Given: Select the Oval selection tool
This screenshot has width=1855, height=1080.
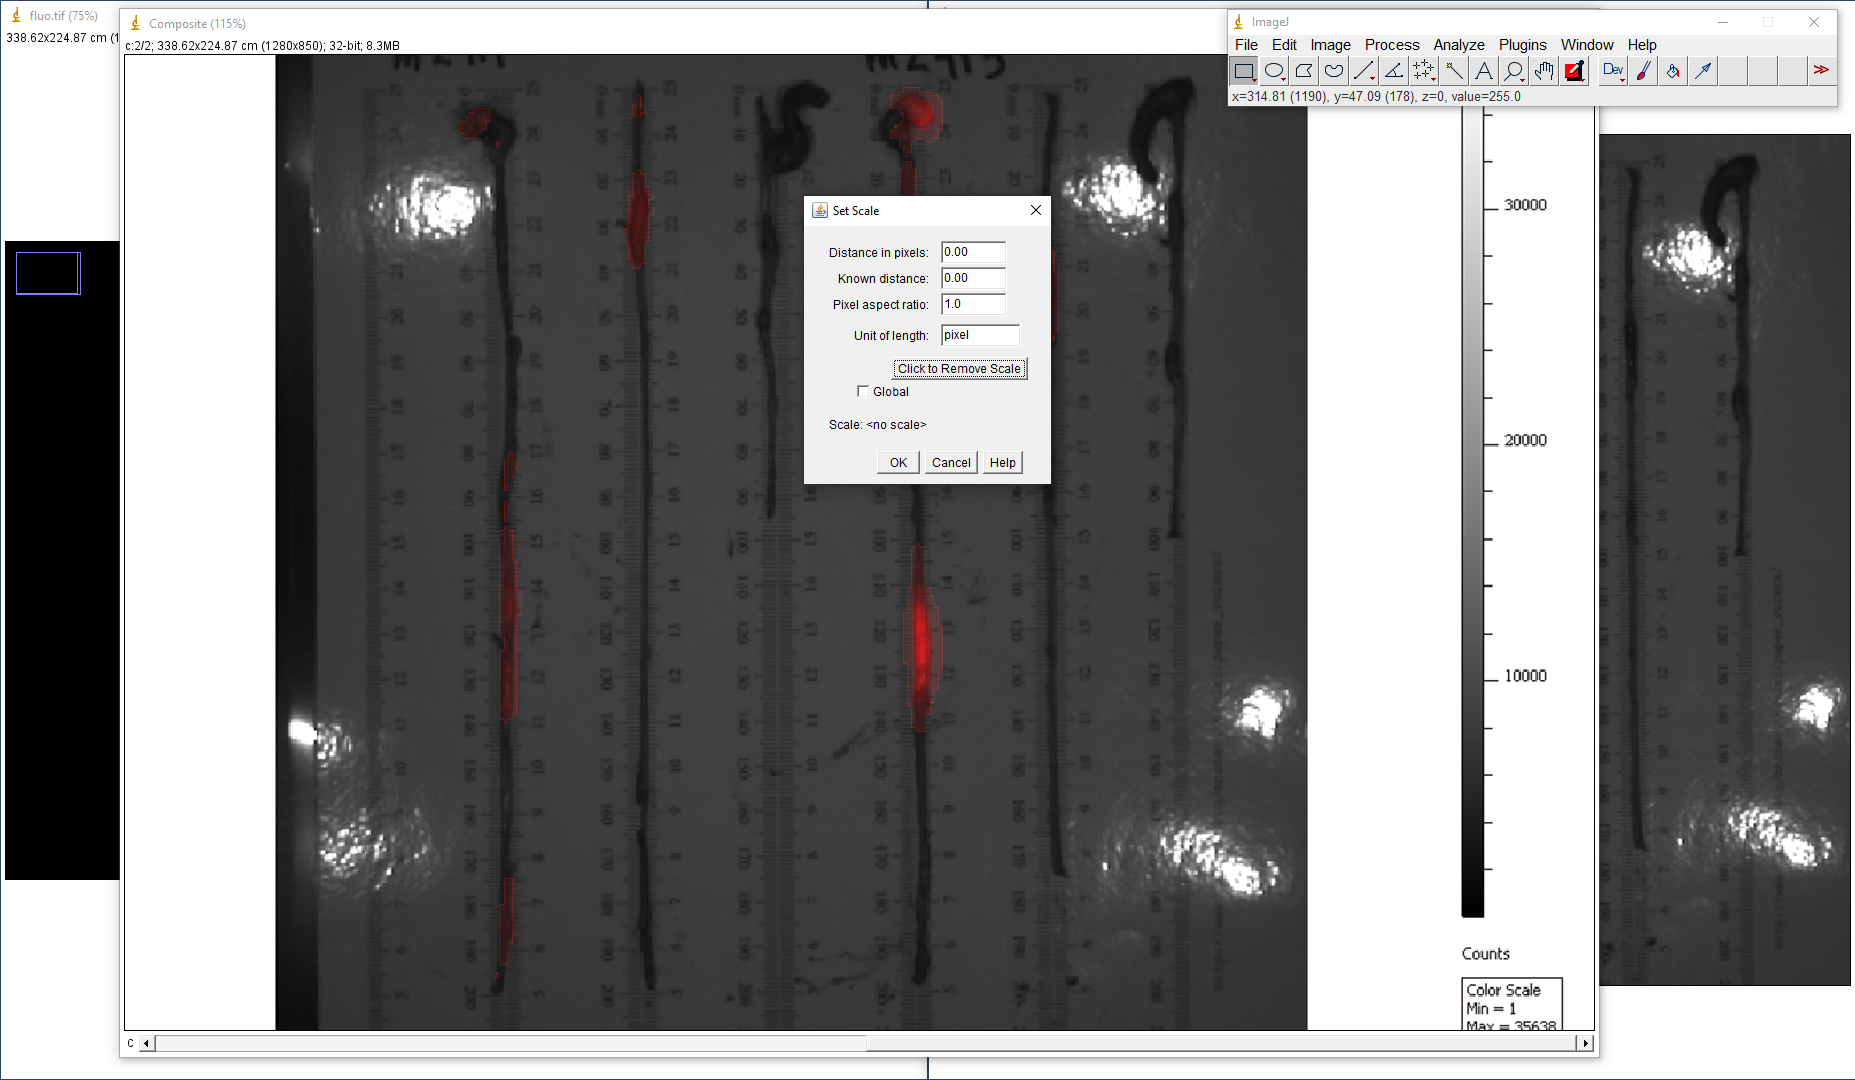Looking at the screenshot, I should (x=1273, y=71).
